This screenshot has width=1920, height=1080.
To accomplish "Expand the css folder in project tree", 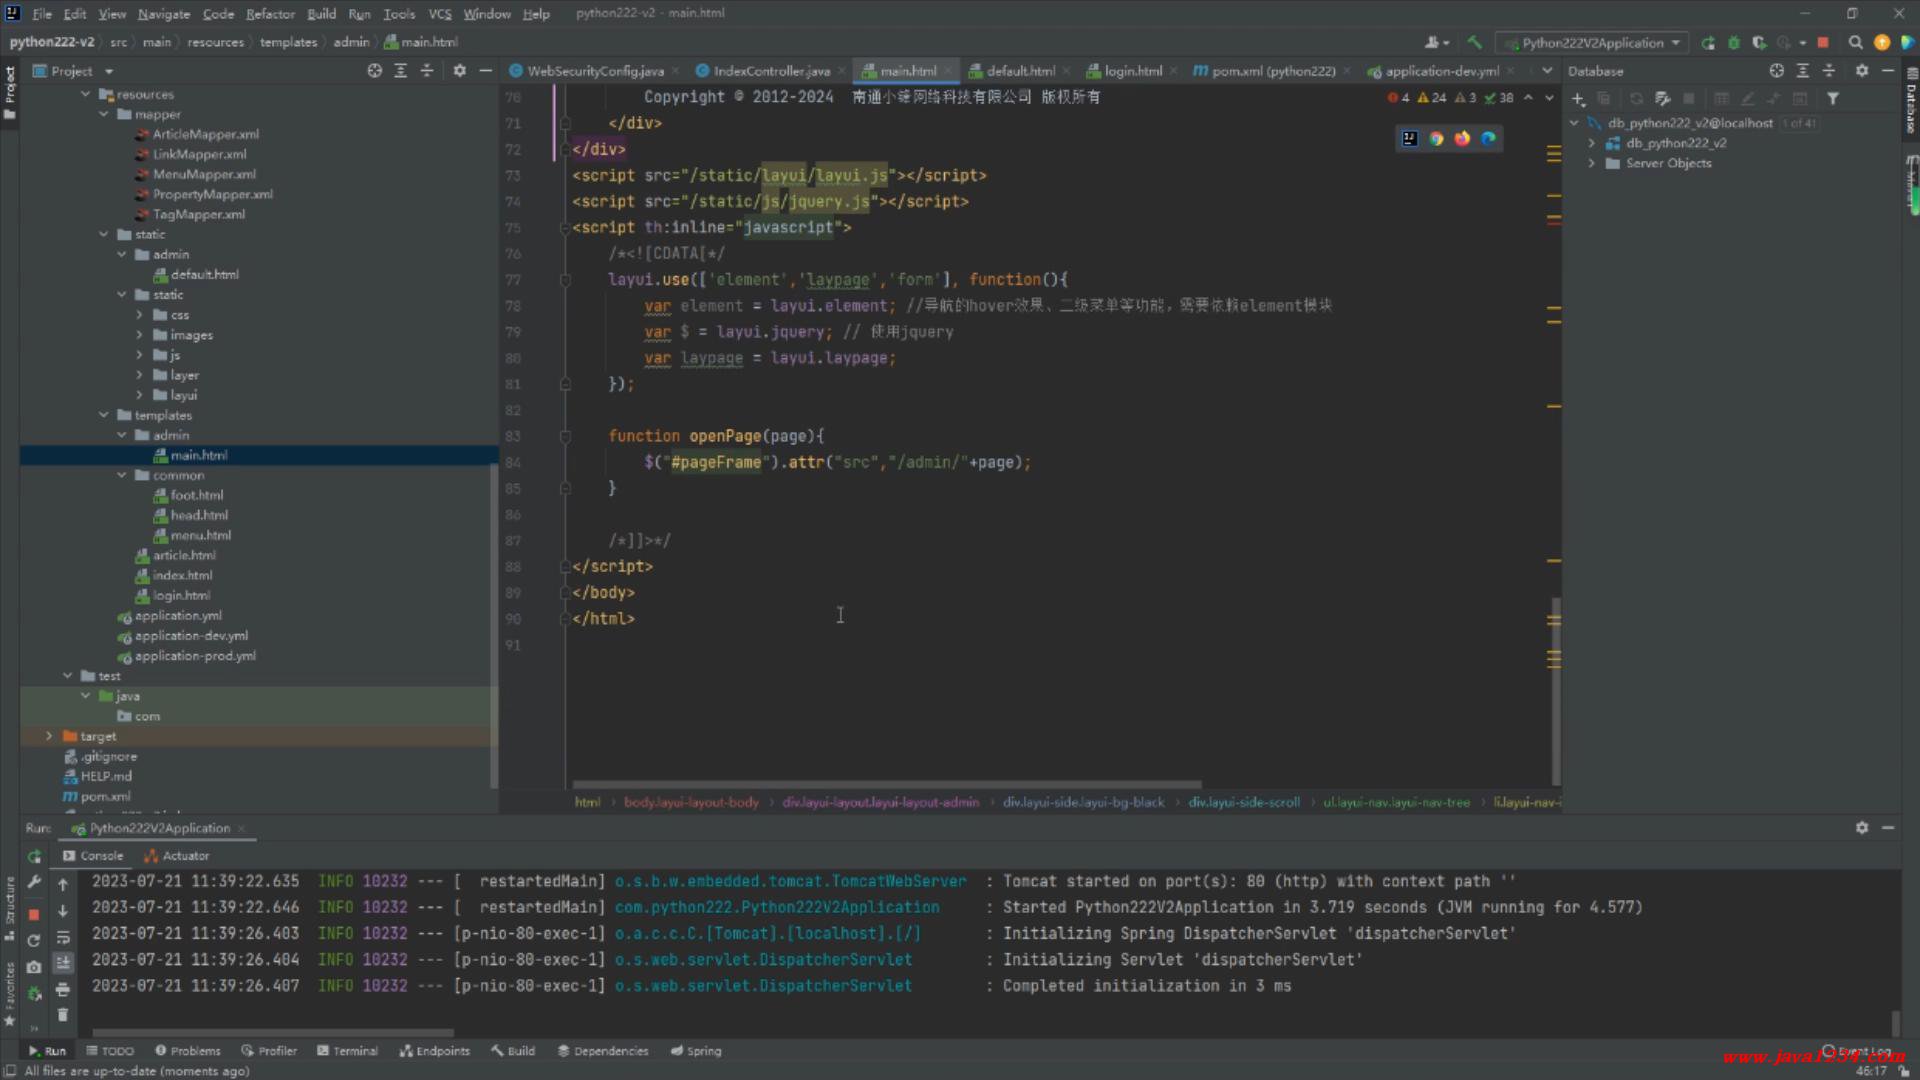I will [x=140, y=315].
